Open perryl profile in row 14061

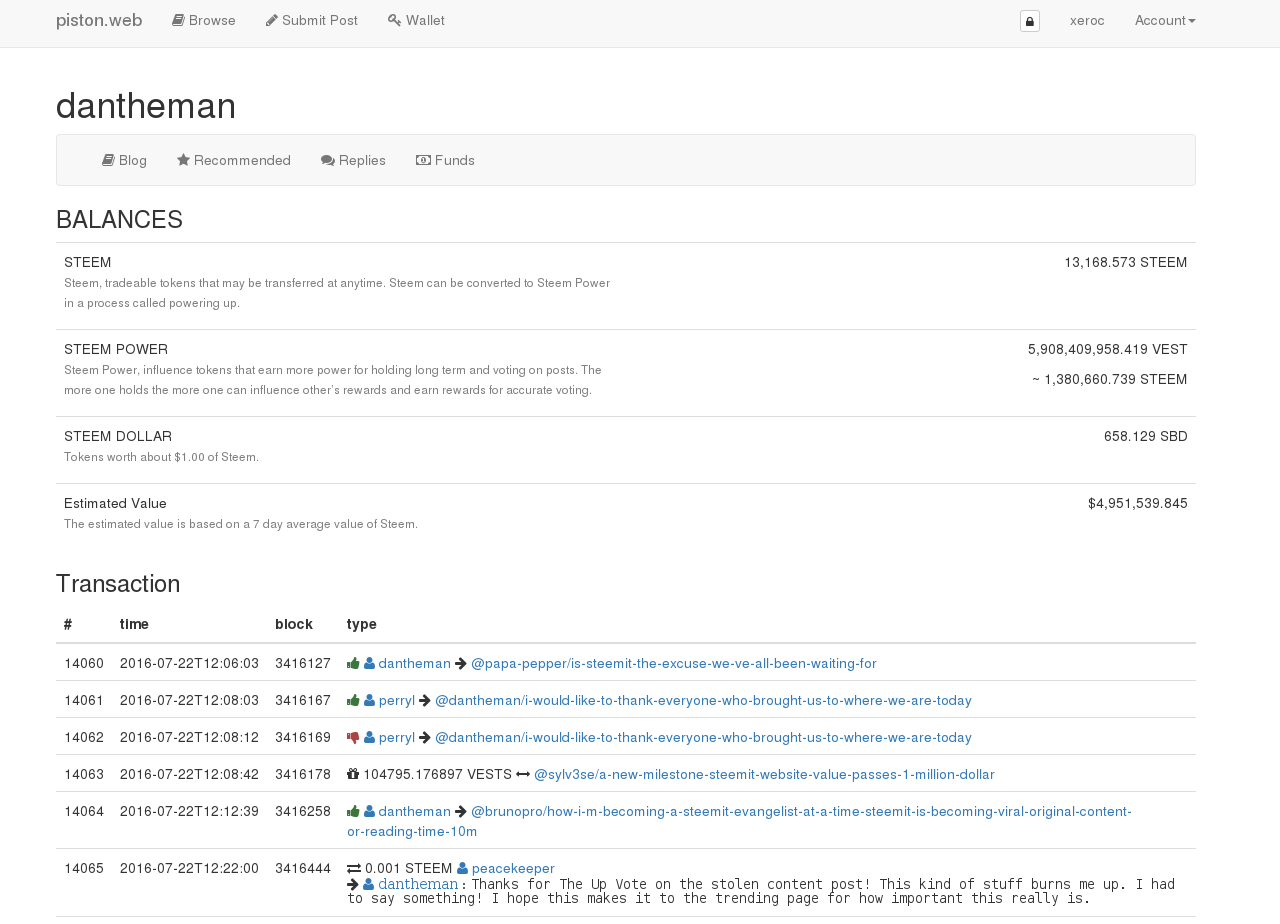coord(396,700)
